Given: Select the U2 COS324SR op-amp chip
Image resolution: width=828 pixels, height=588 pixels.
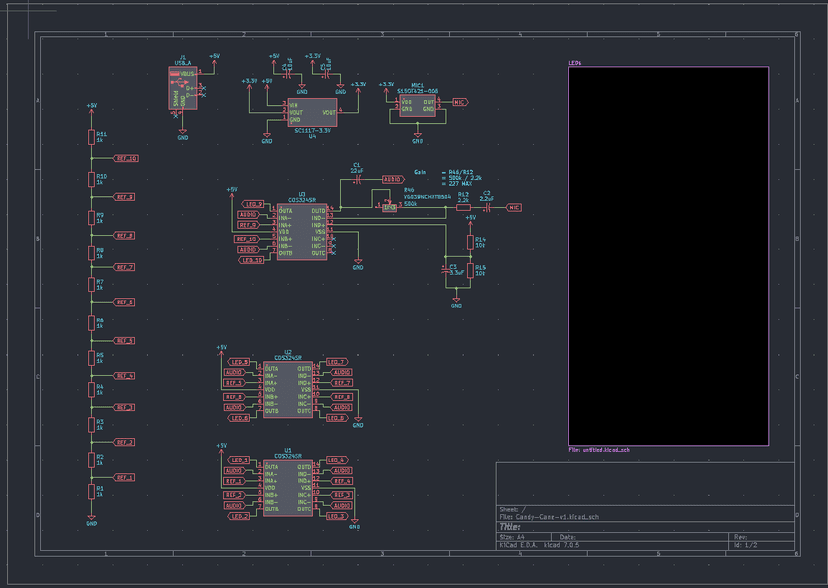Looking at the screenshot, I should (288, 390).
